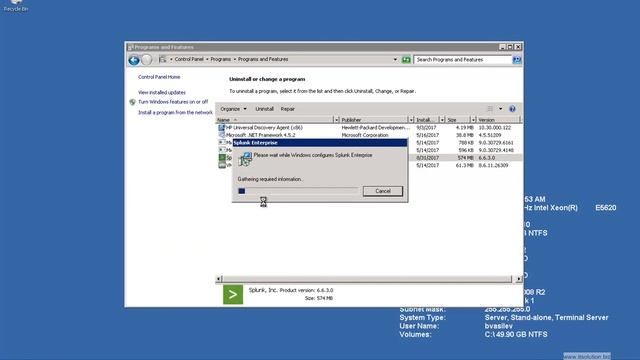640x360 pixels.
Task: Refresh the Programs and Features list
Action: [406, 60]
